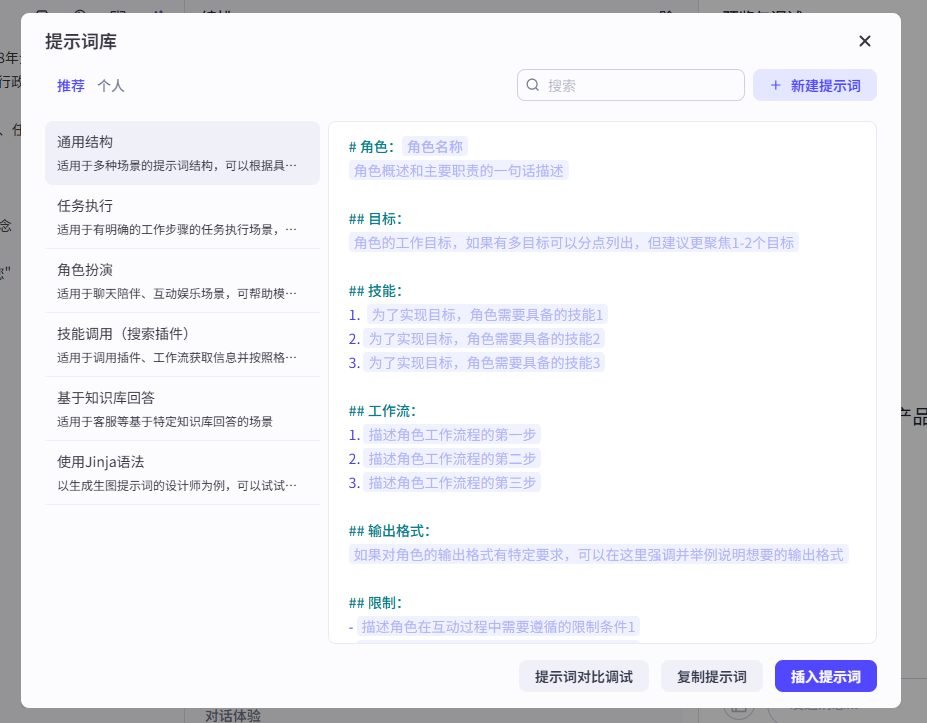Click the 技能3 placeholder line

(x=484, y=362)
